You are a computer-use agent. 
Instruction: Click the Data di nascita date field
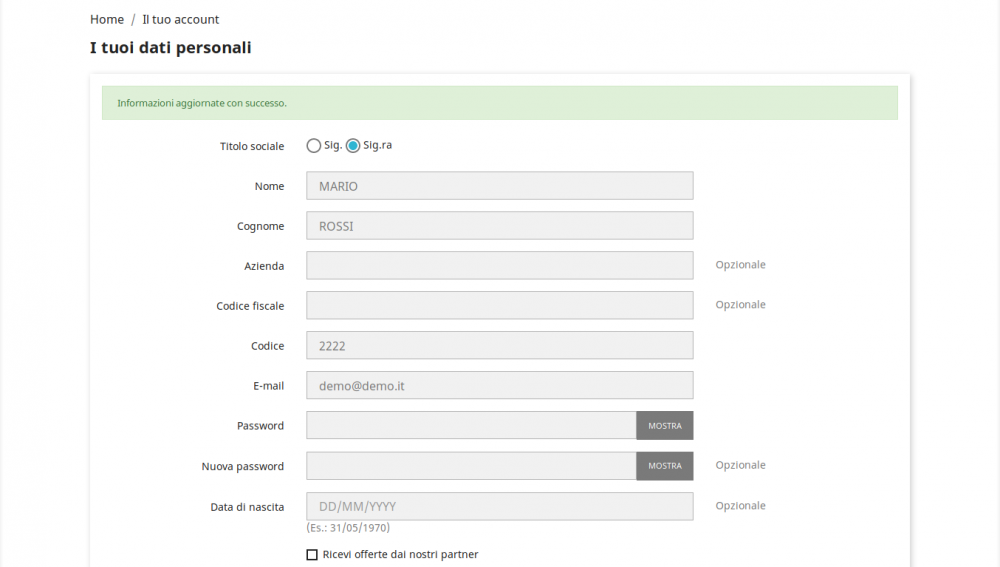(499, 506)
